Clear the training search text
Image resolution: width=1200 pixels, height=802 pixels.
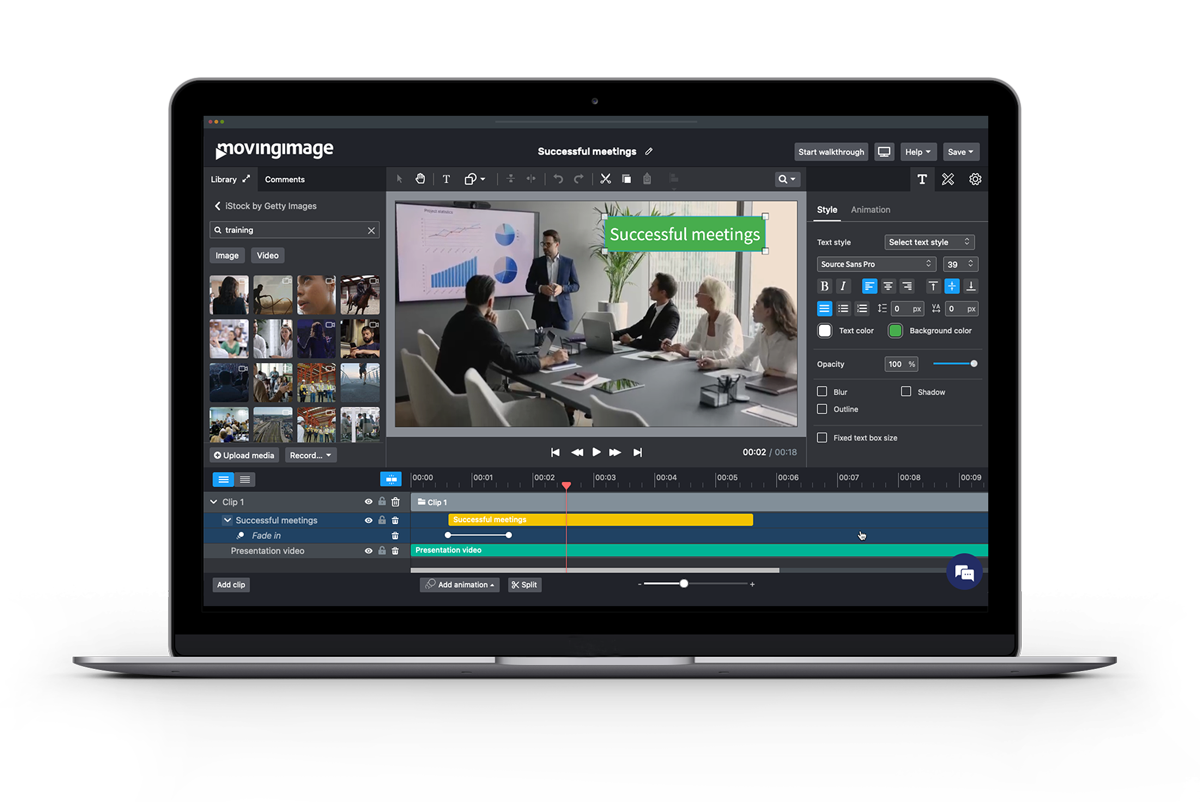[x=371, y=230]
